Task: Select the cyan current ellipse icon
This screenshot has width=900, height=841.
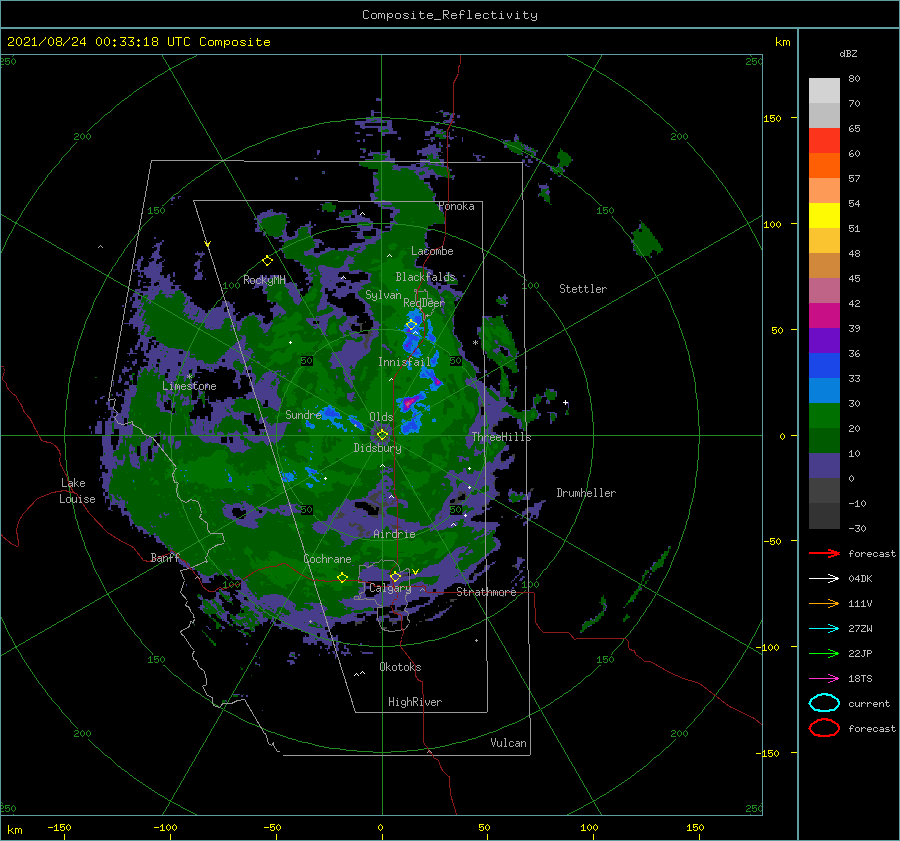Action: pos(824,703)
